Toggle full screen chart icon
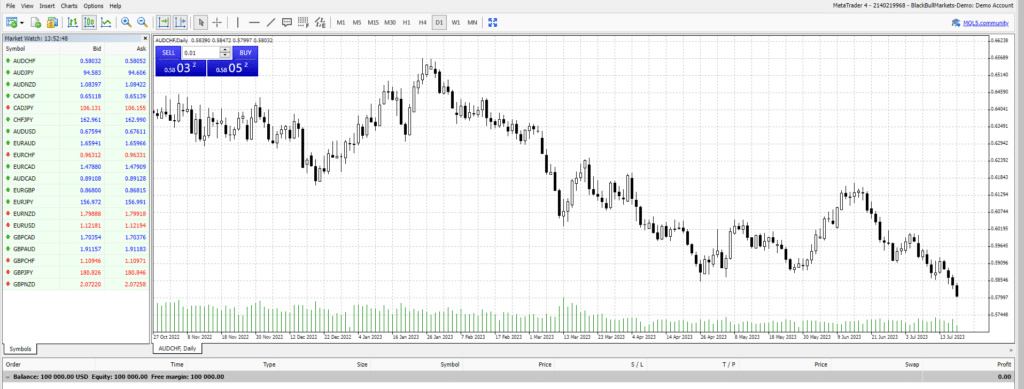1024x389 pixels. 493,22
